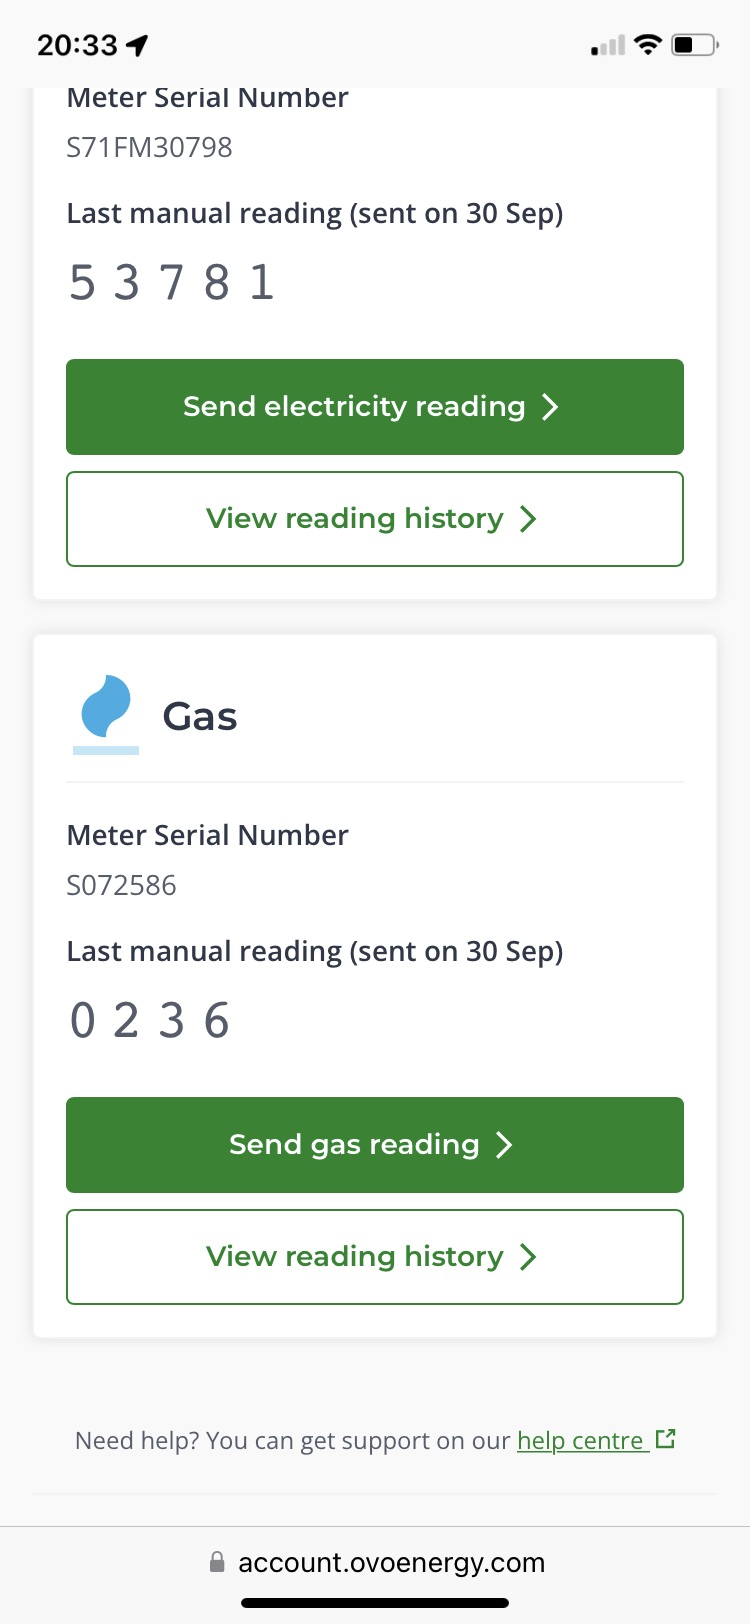Select the gas meter reading 0236
Image resolution: width=750 pixels, height=1624 pixels.
pos(150,1020)
